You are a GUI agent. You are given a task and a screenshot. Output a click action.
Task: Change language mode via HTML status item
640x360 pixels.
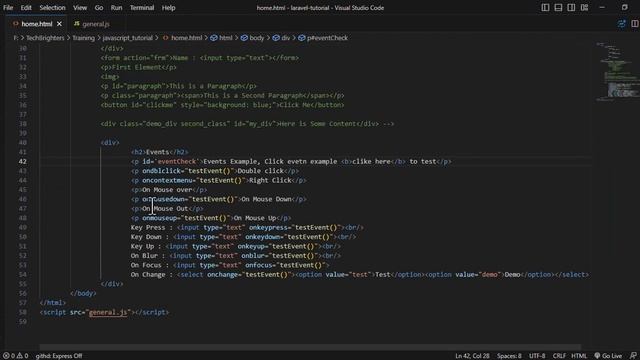[579, 356]
